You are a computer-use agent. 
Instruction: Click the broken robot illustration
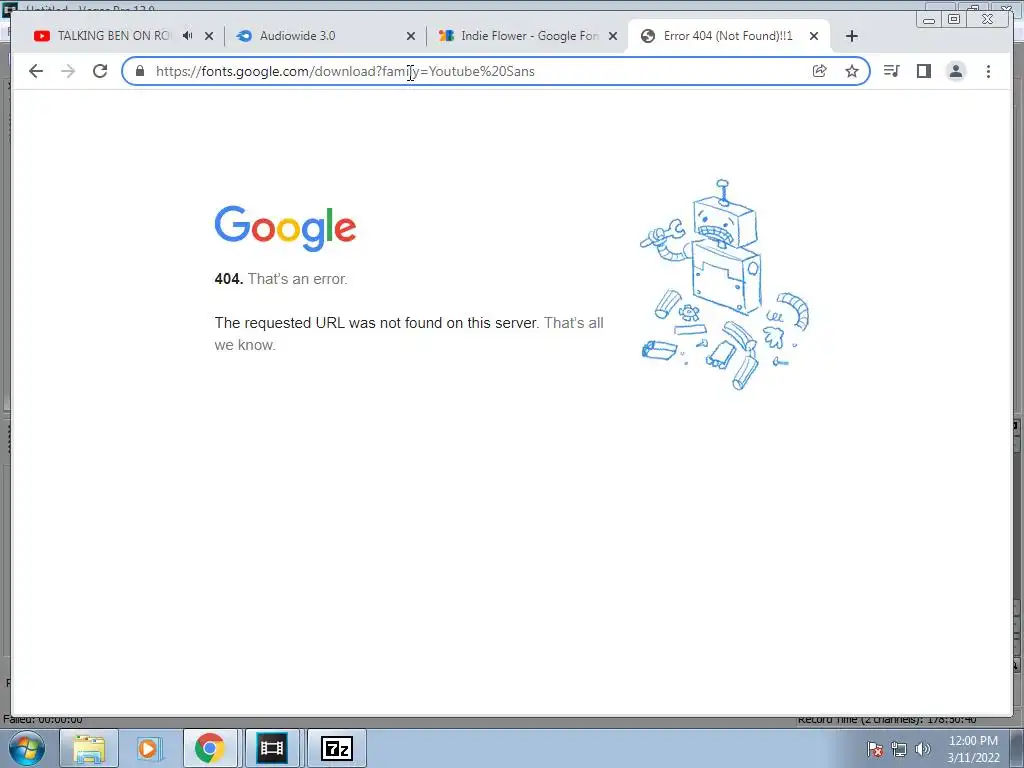724,285
